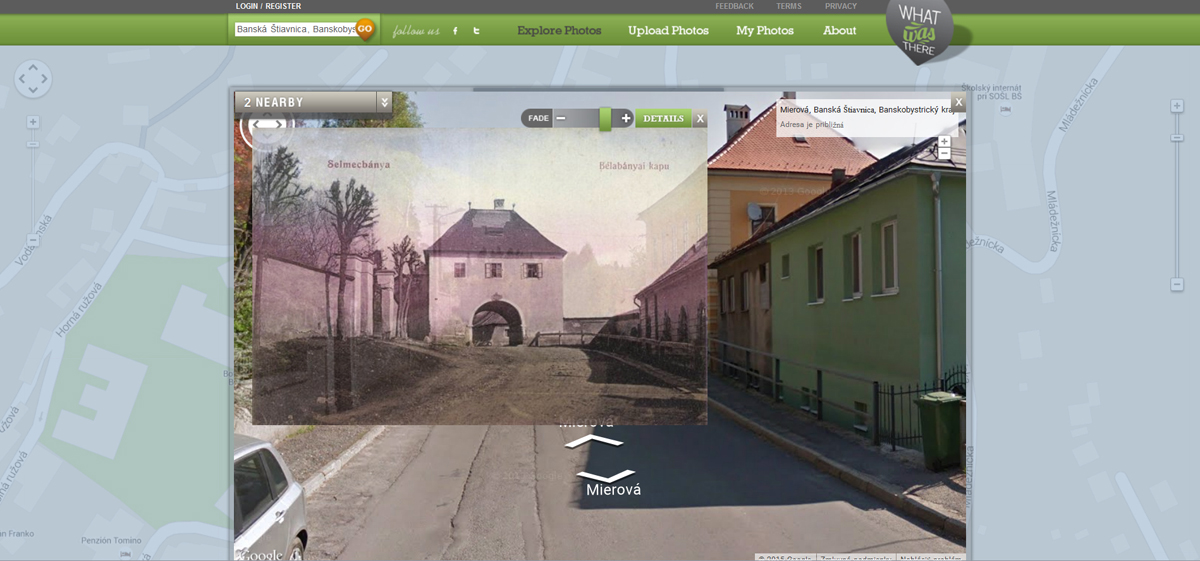Click the REGISTER link
The image size is (1200, 561).
coord(283,6)
